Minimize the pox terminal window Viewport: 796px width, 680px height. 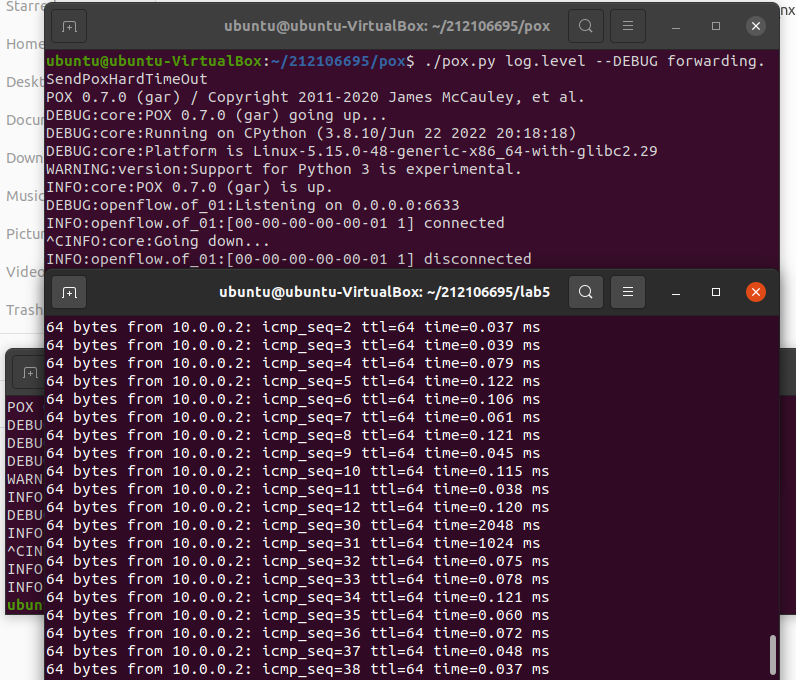[676, 26]
